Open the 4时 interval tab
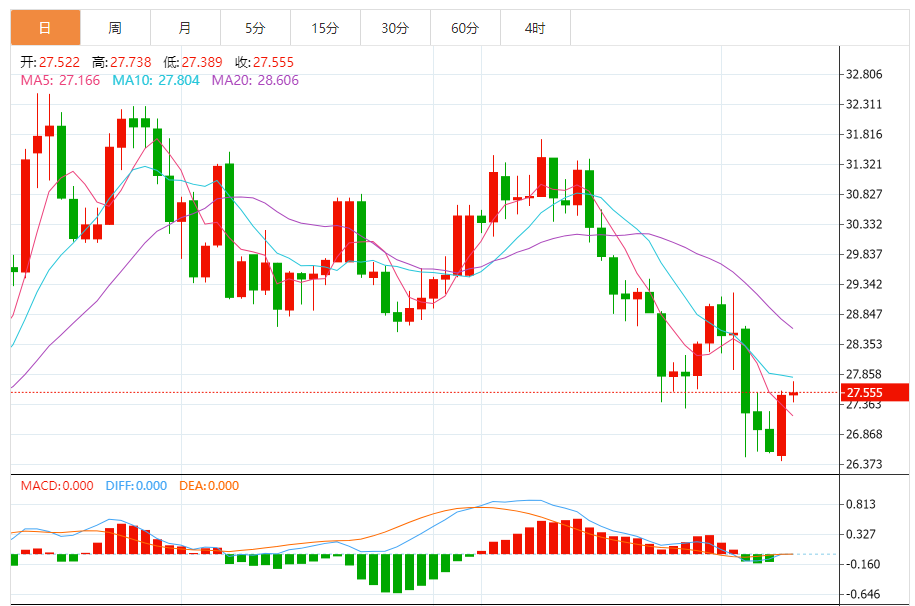The height and width of the screenshot is (606, 915). tap(536, 27)
